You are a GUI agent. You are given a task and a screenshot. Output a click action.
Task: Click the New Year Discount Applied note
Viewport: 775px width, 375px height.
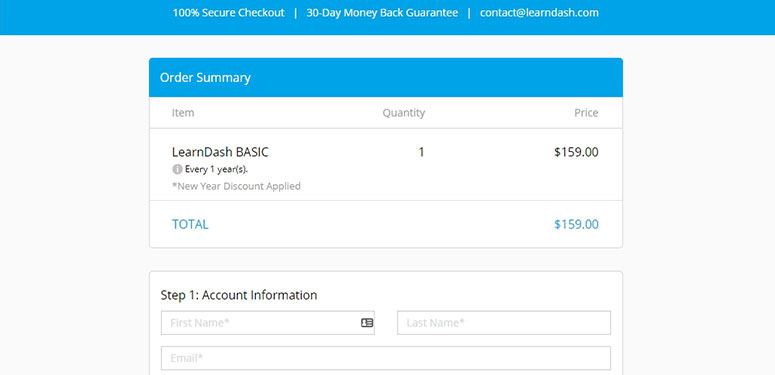[x=236, y=186]
